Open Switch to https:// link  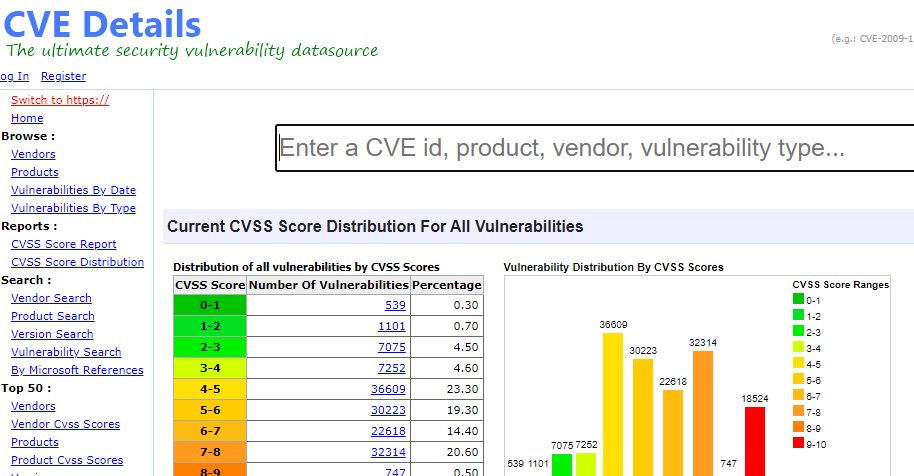click(x=60, y=100)
